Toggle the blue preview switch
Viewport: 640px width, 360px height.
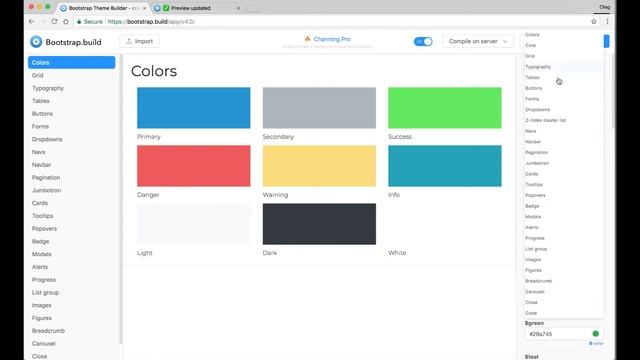pyautogui.click(x=423, y=41)
